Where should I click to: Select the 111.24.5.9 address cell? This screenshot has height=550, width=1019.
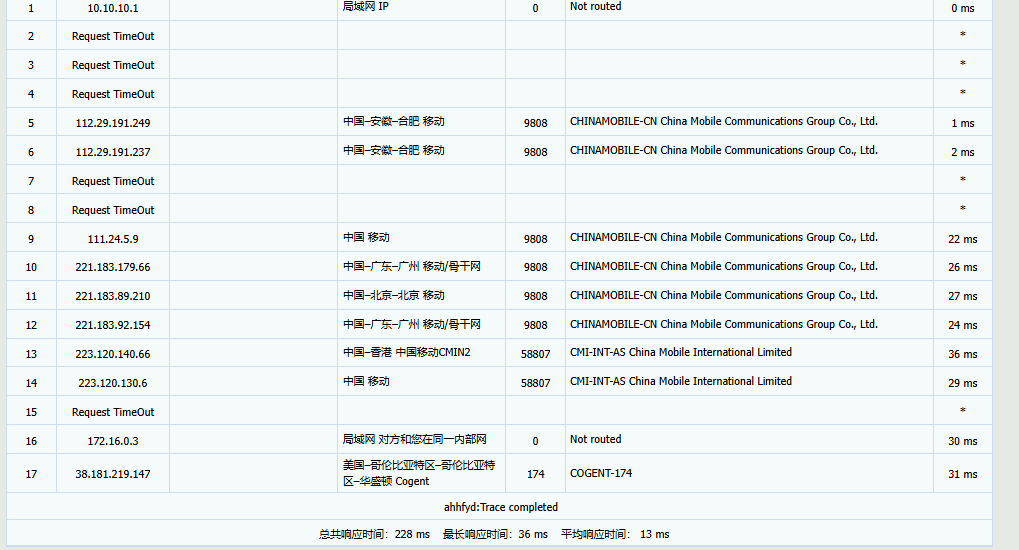coord(113,239)
